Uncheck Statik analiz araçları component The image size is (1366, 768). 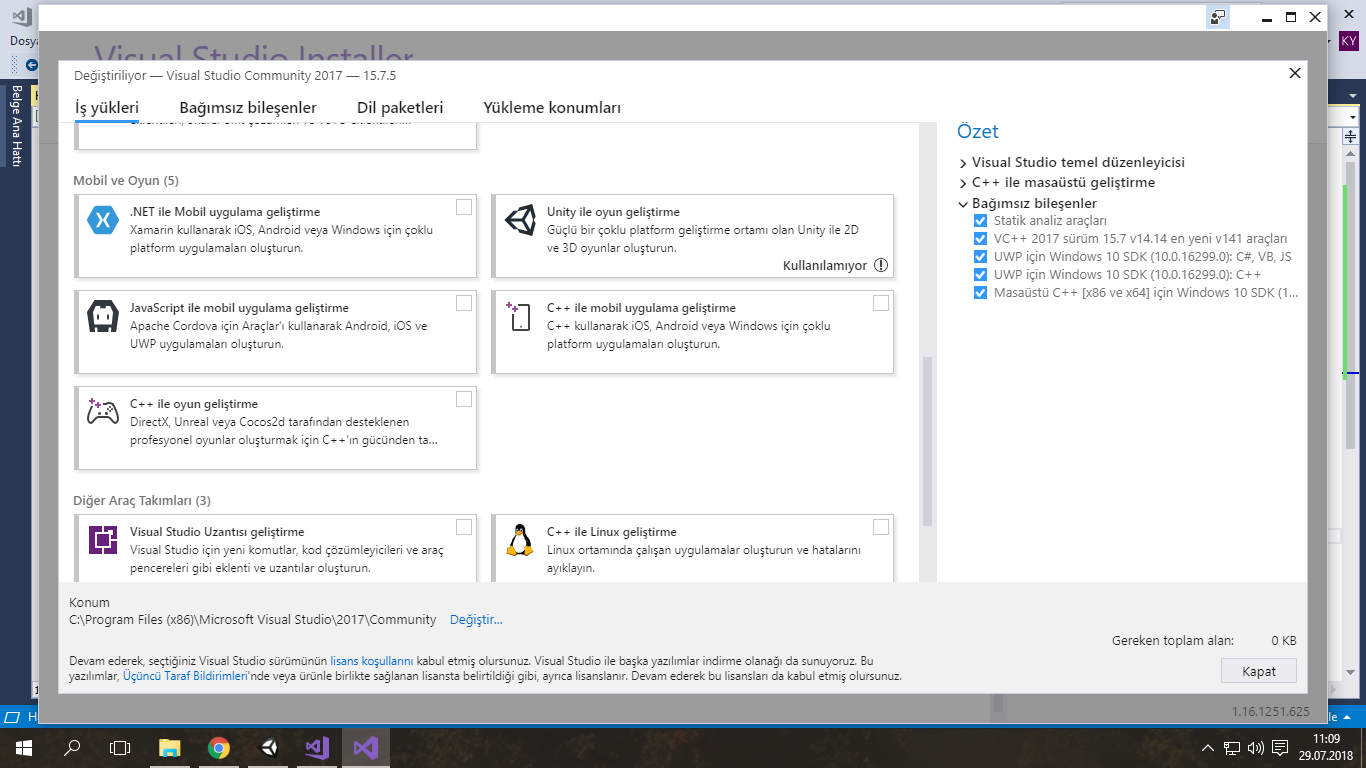pyautogui.click(x=980, y=221)
